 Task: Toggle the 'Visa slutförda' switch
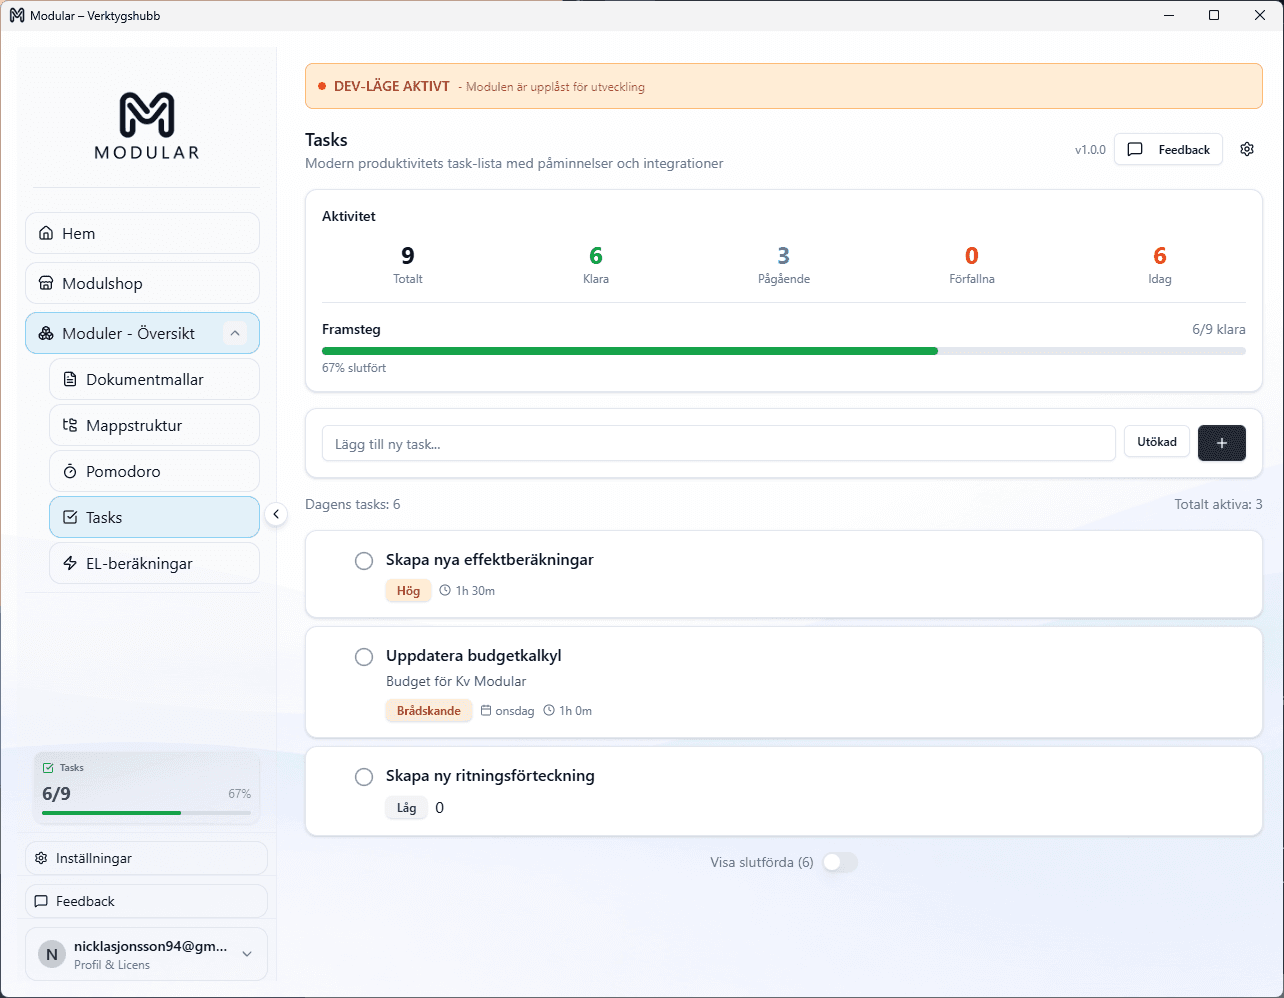point(839,863)
